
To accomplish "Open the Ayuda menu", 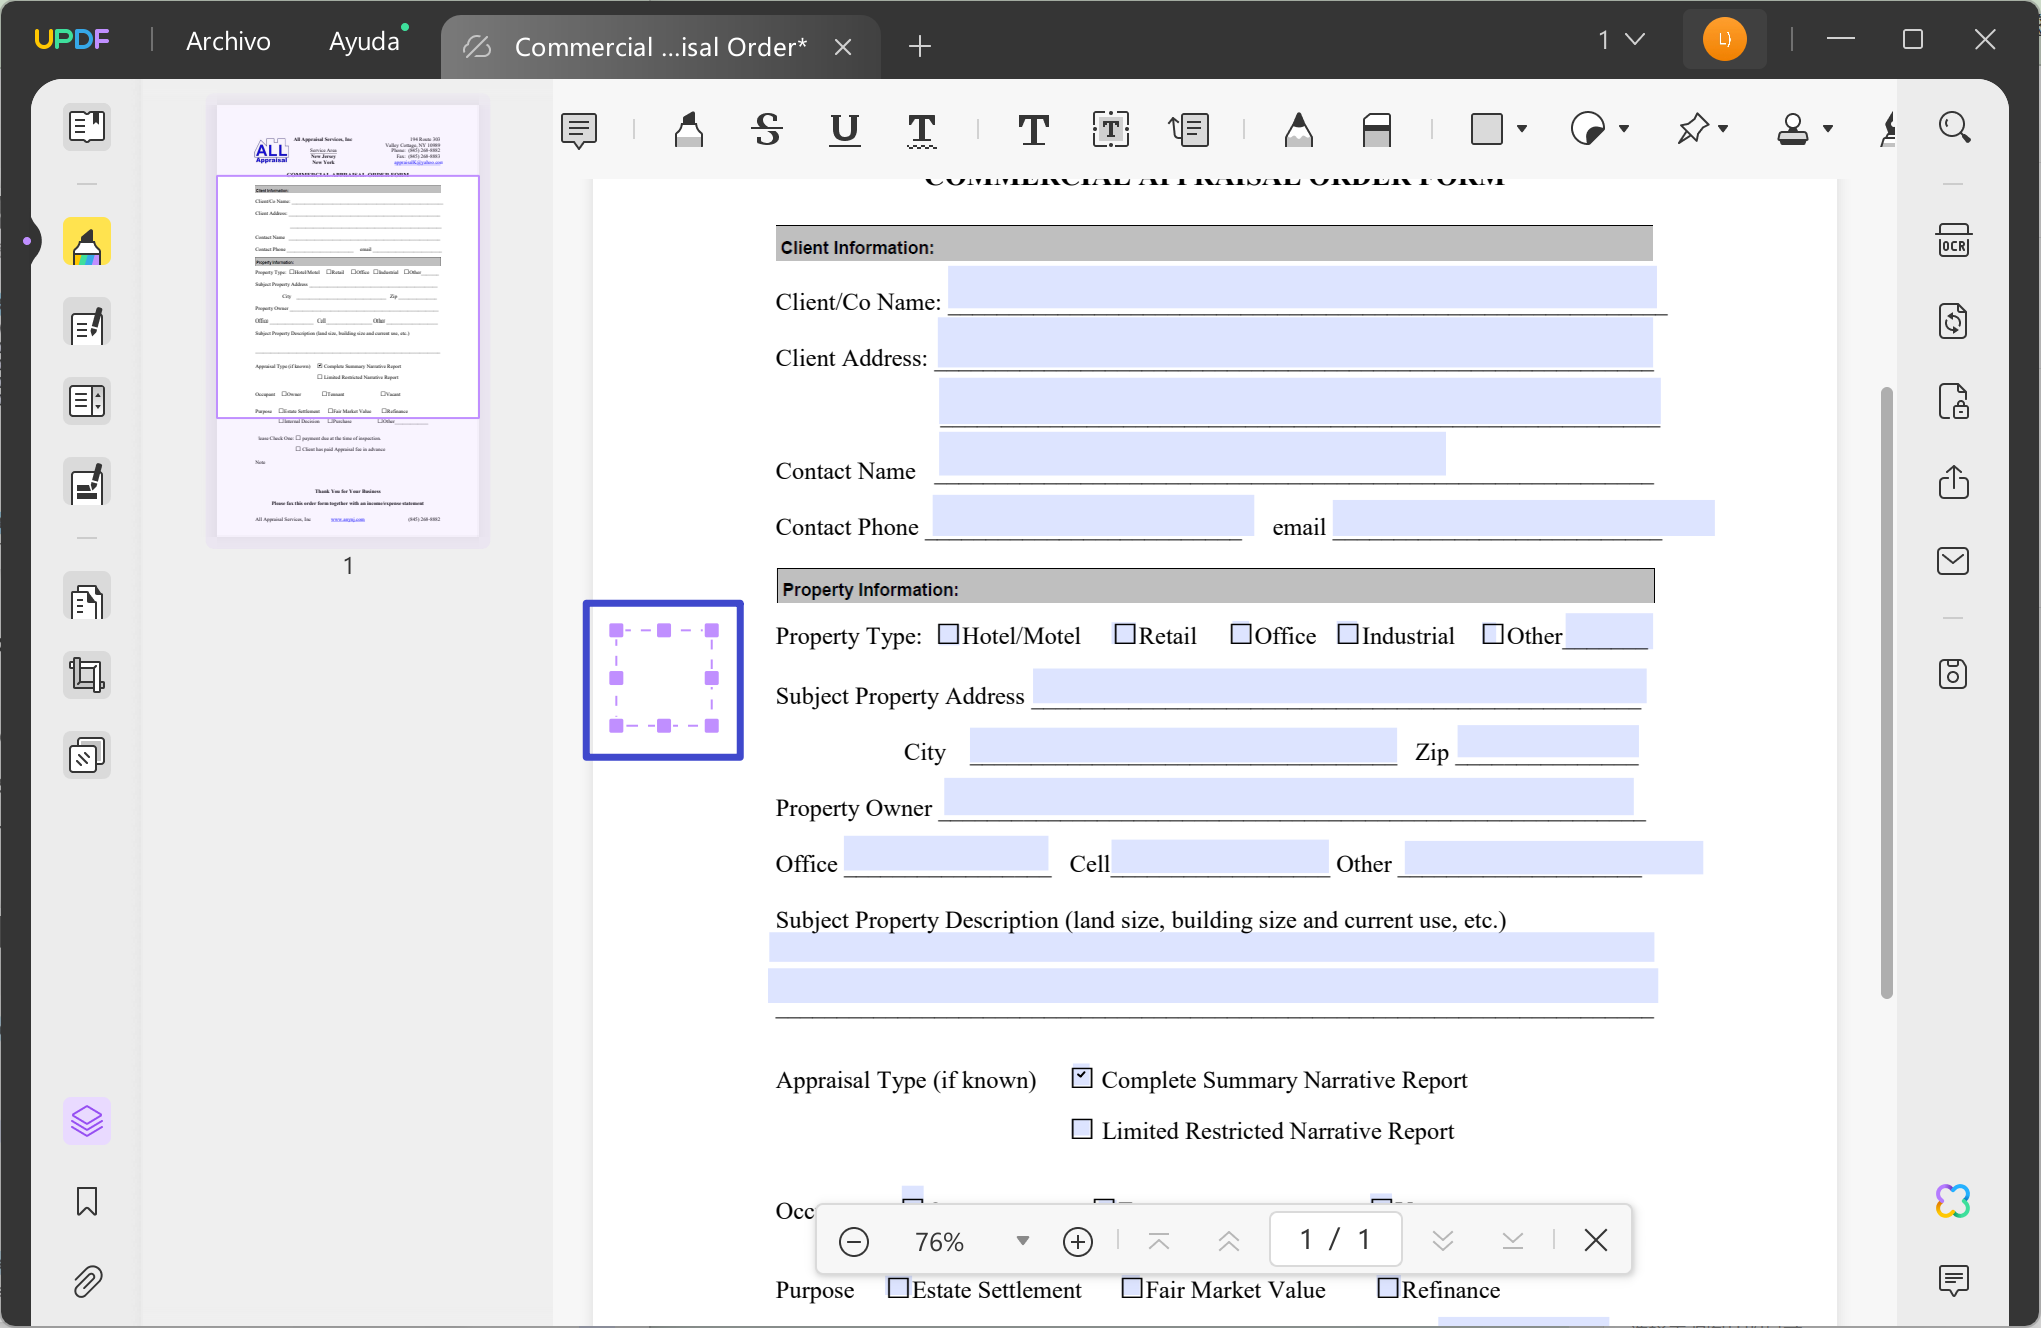I will pyautogui.click(x=364, y=41).
